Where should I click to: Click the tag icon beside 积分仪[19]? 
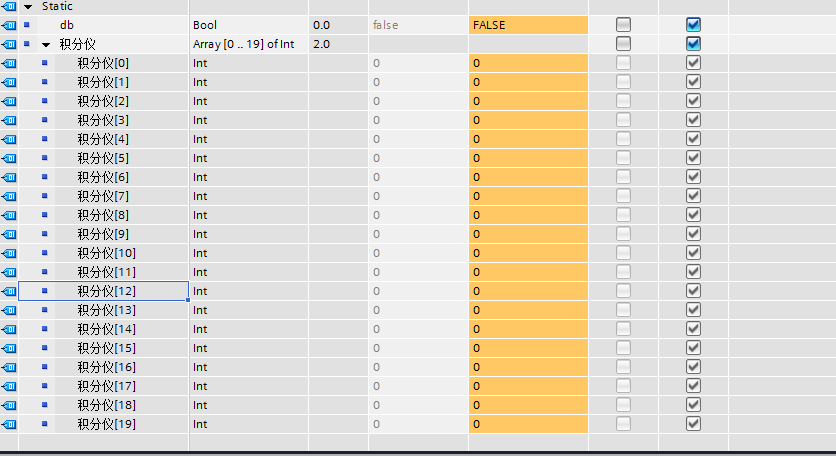[9, 424]
